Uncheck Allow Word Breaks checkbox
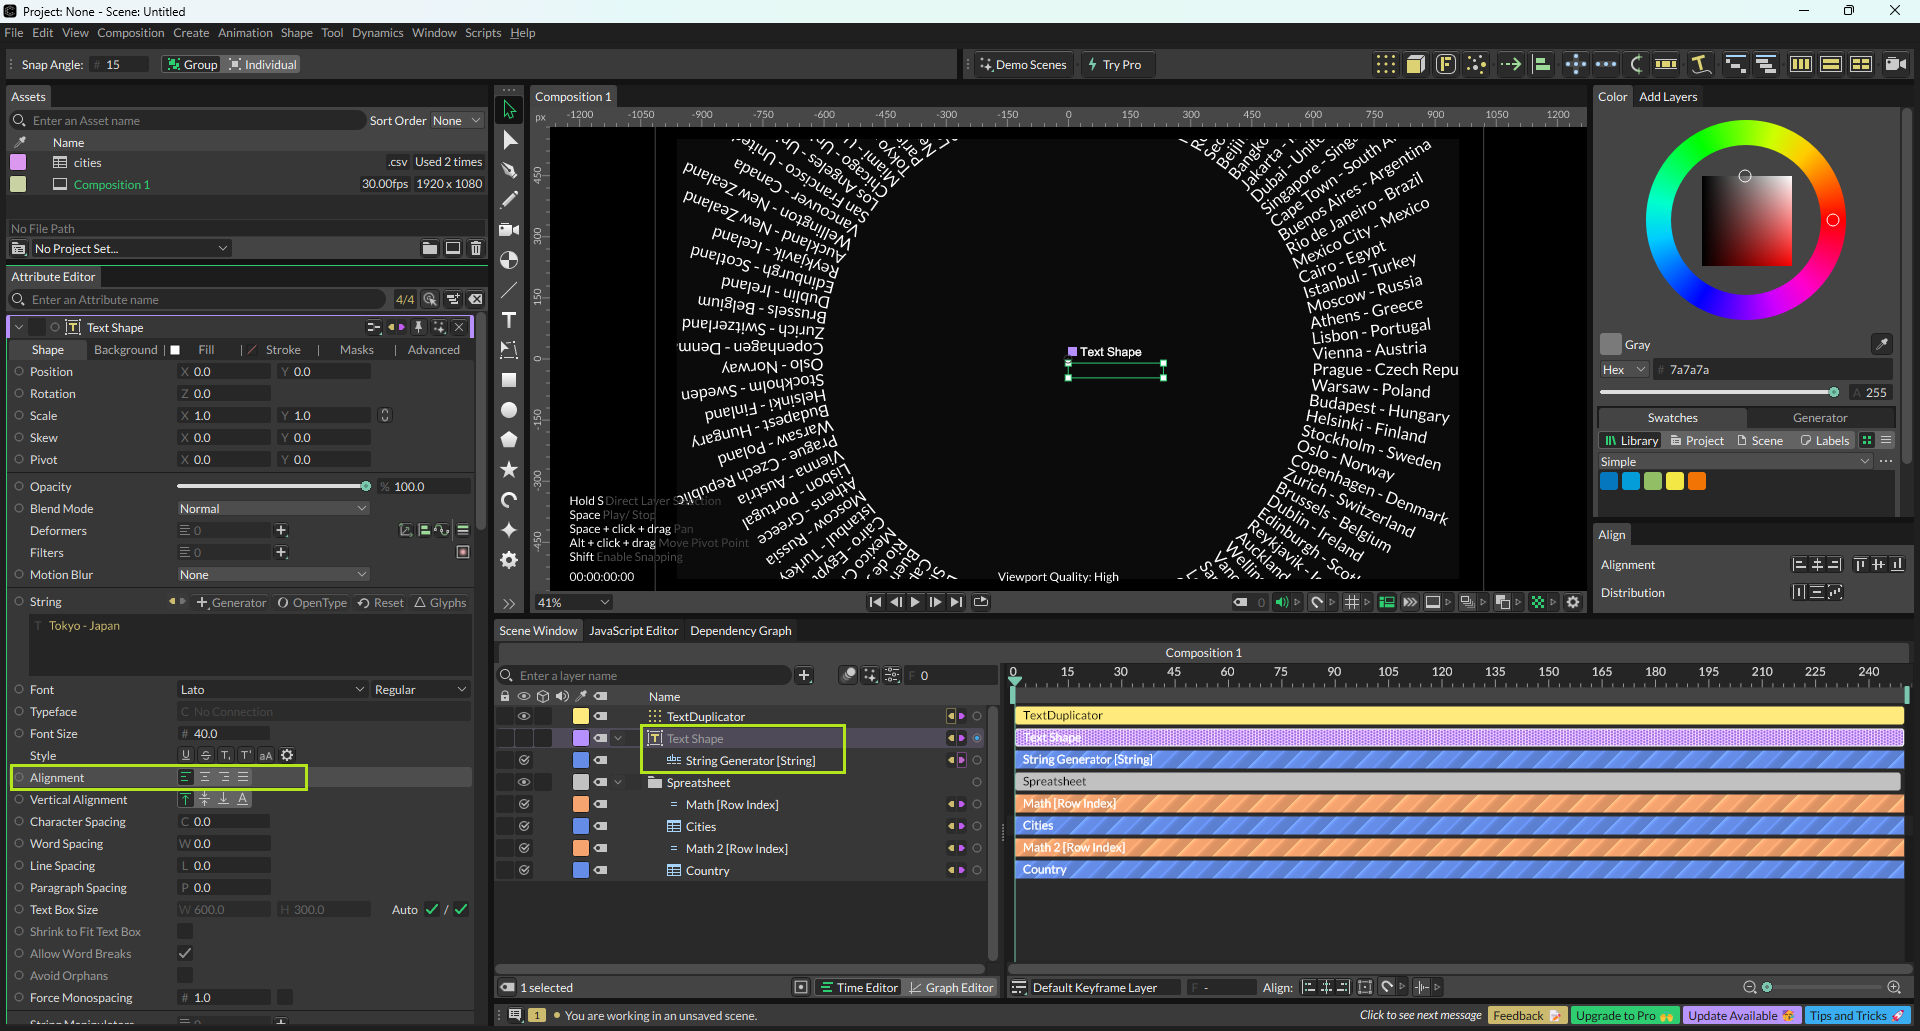Image resolution: width=1920 pixels, height=1031 pixels. [x=185, y=954]
